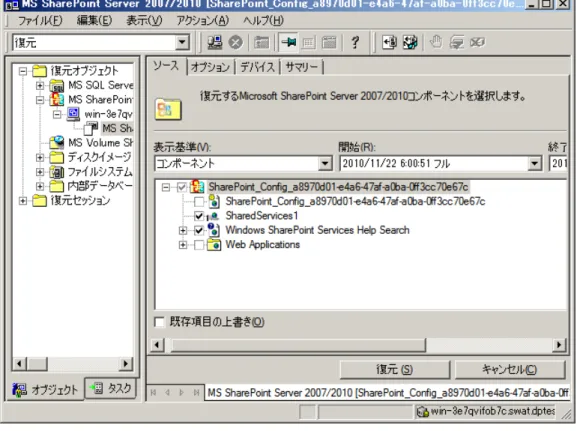
Task: Uncheck the SharedServices1 checkbox
Action: 199,216
